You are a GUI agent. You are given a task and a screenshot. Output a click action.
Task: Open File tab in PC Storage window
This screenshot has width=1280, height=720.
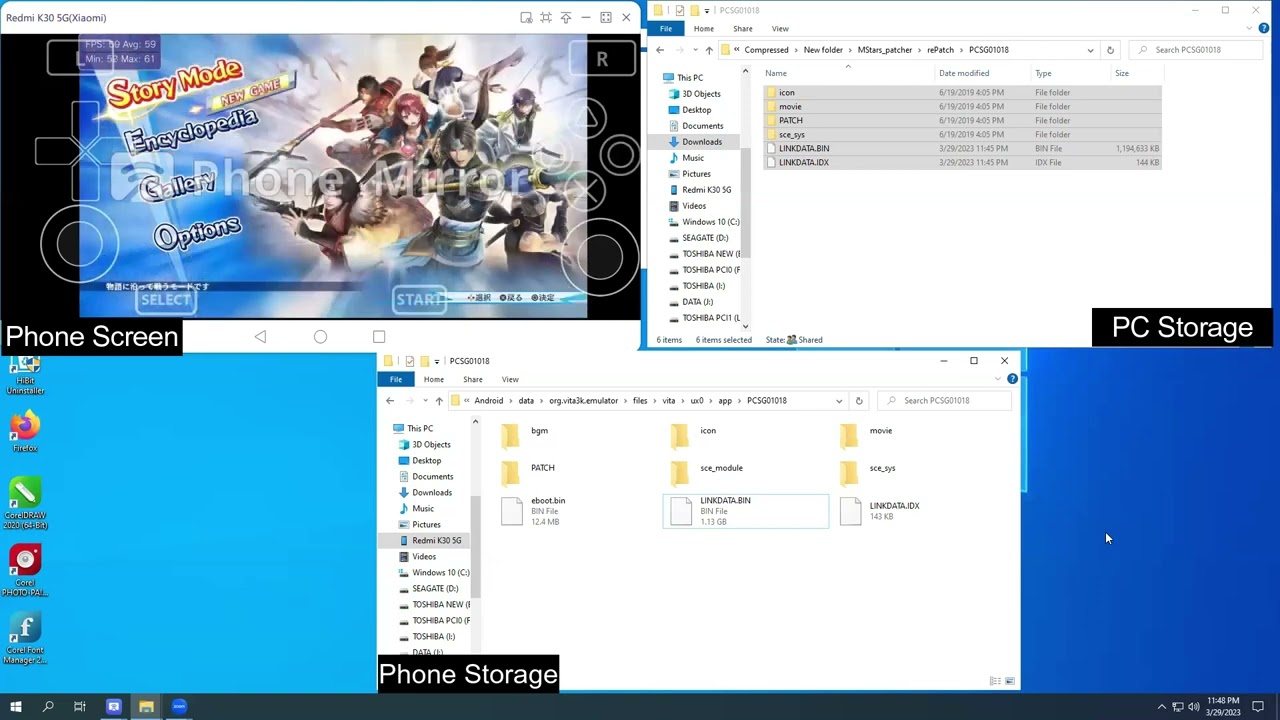(665, 29)
